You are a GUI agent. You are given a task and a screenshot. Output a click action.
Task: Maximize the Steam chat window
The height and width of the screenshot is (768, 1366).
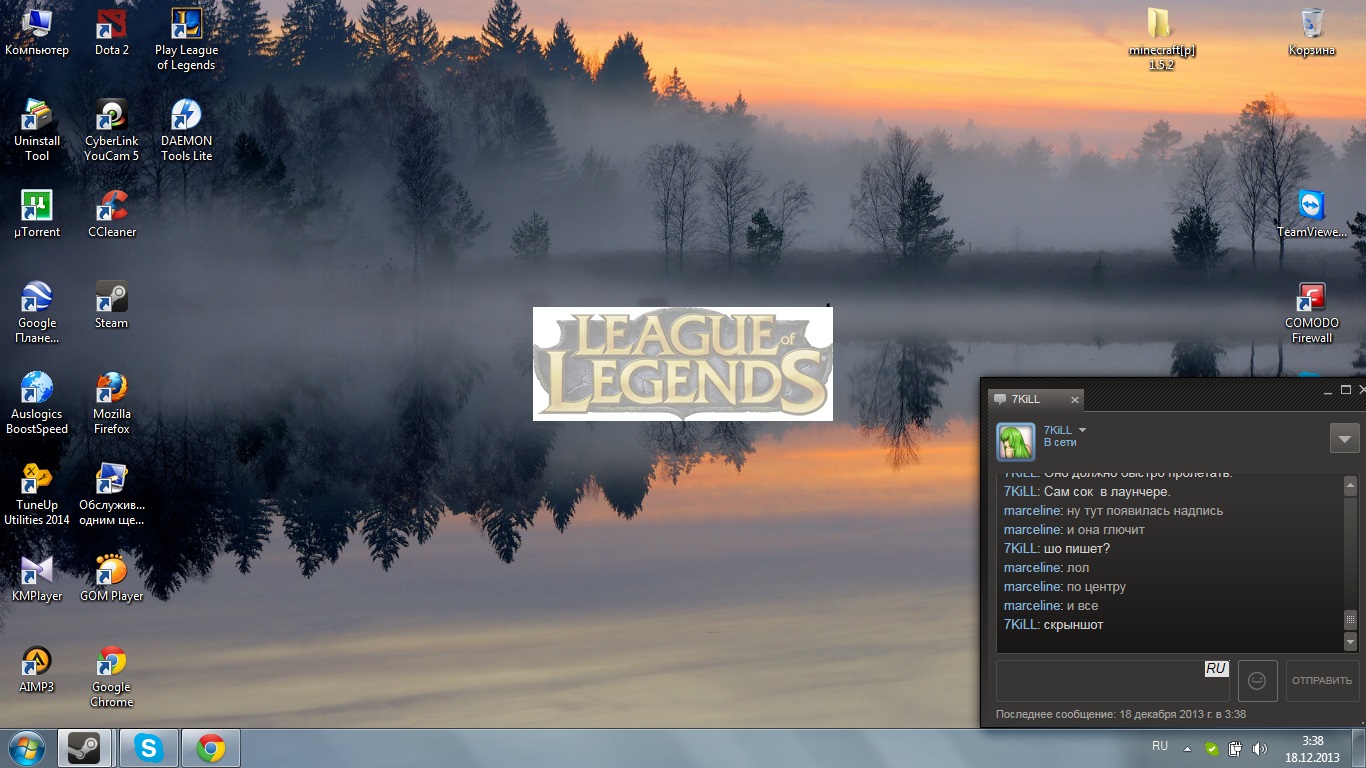(1346, 390)
